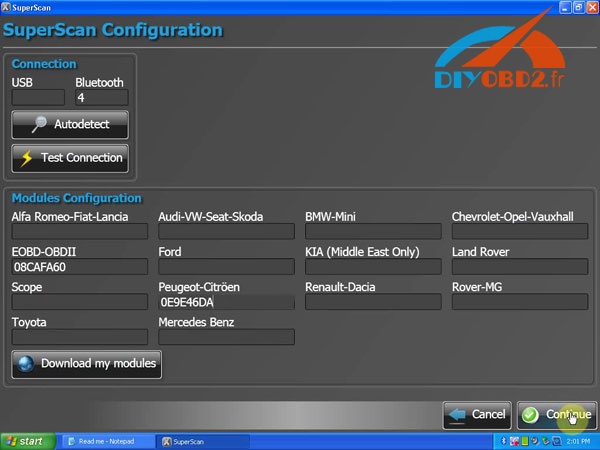Click the blue arrow icon on Cancel
The height and width of the screenshot is (450, 600).
tap(458, 415)
